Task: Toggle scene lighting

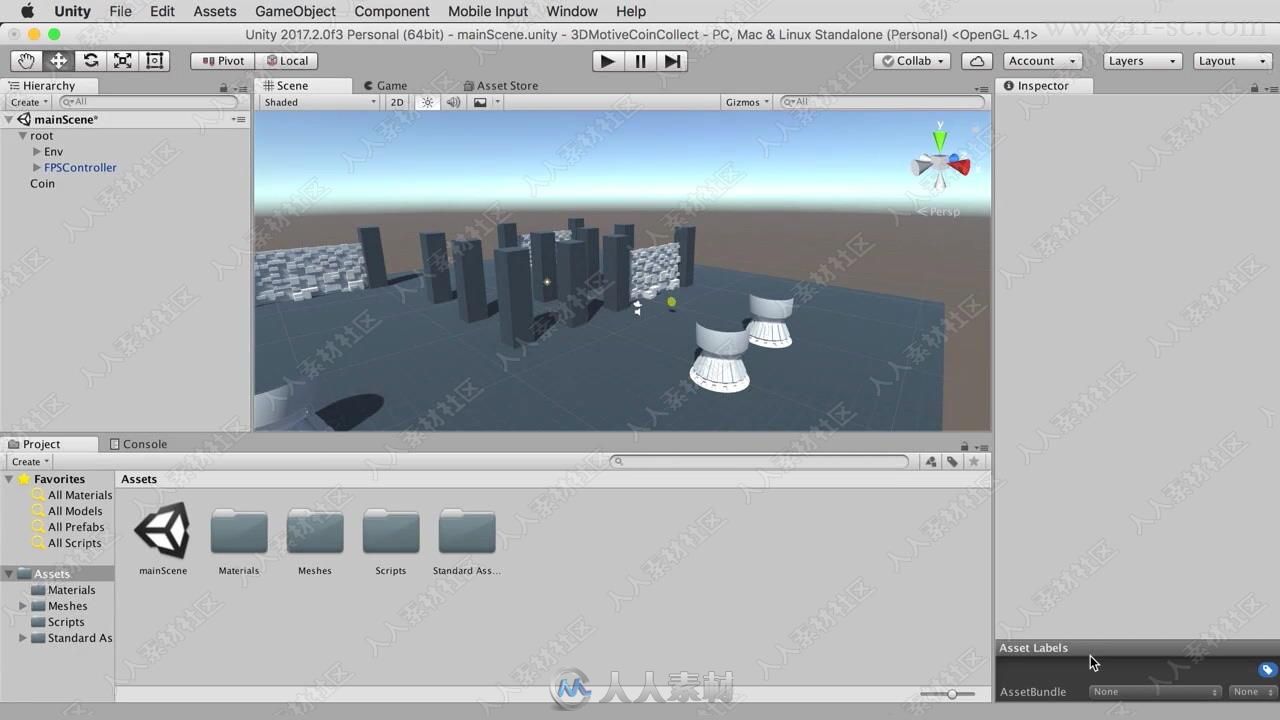Action: click(x=427, y=102)
